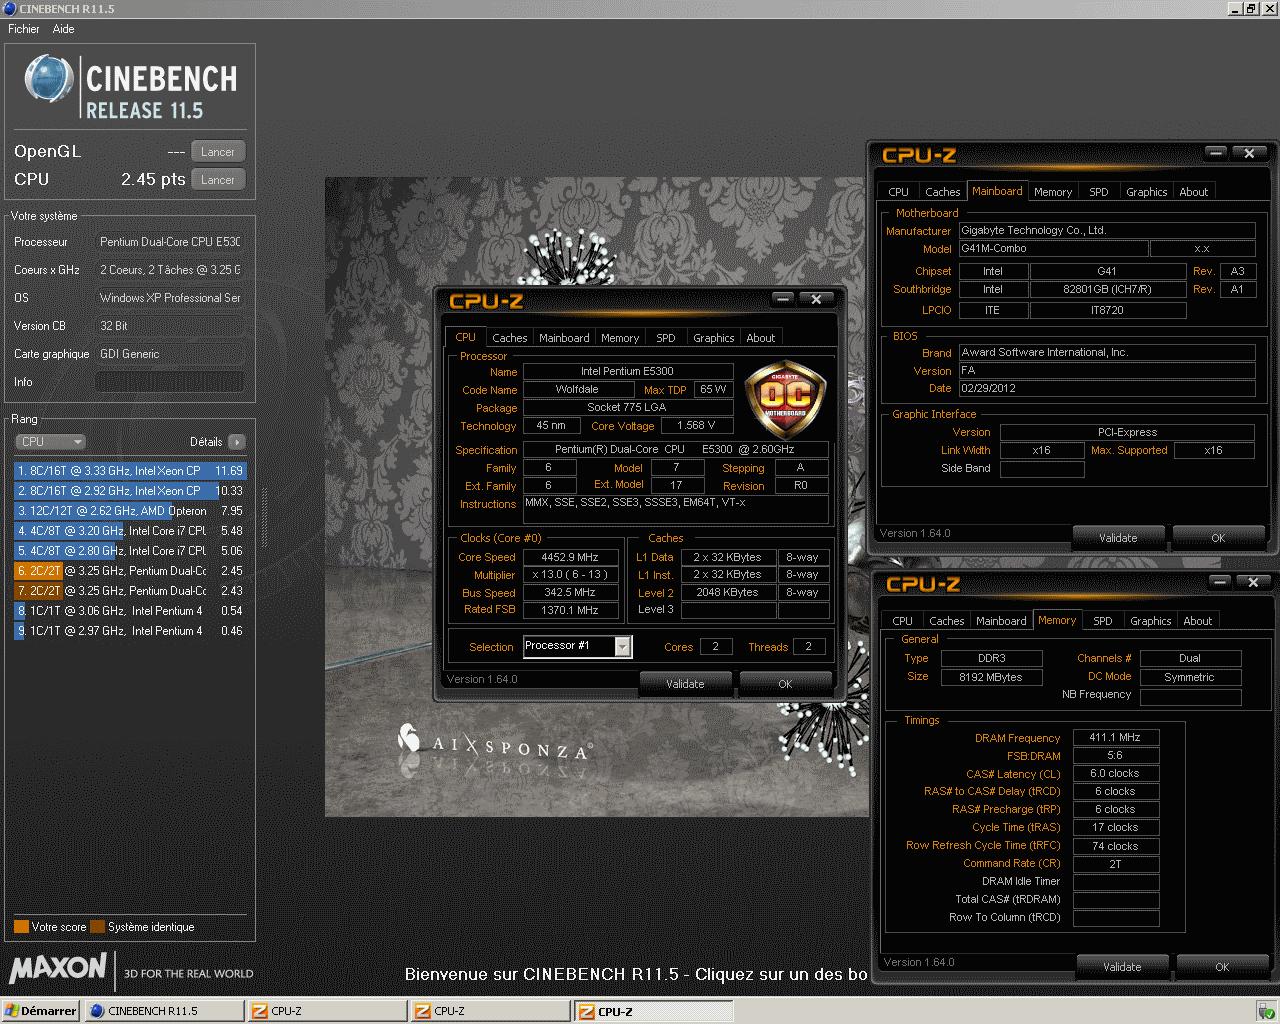Switch to CPU tab in Memory CPU-Z window
Image resolution: width=1280 pixels, height=1024 pixels.
[x=903, y=621]
